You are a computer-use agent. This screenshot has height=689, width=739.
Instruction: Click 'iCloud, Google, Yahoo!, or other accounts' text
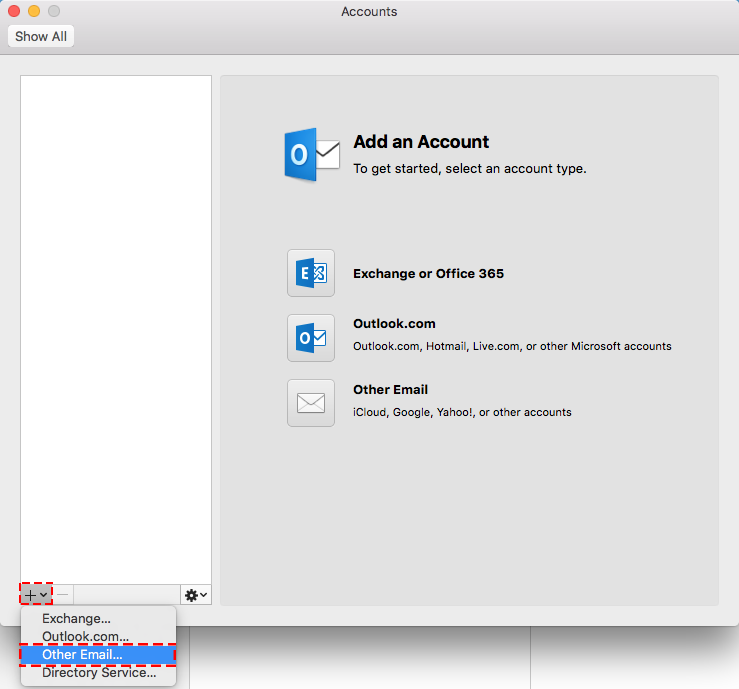[462, 412]
